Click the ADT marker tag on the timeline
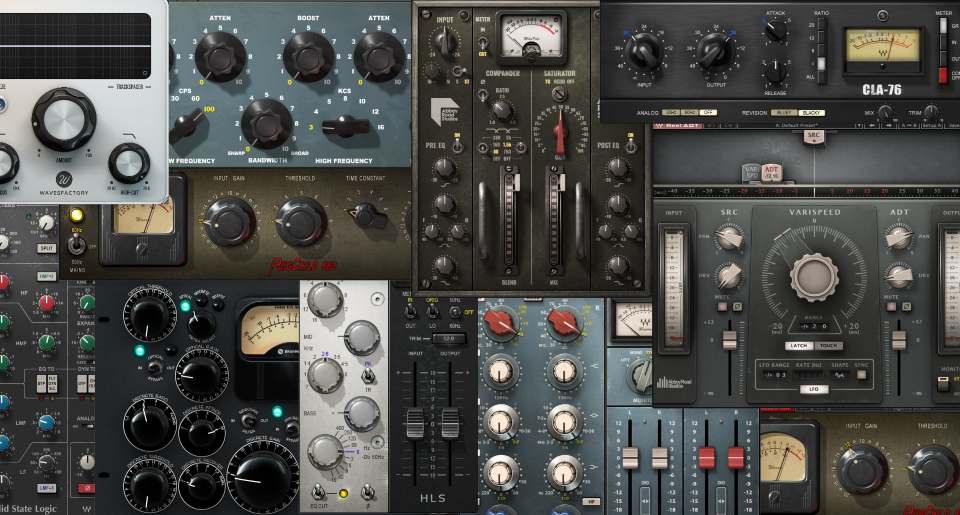960x515 pixels. point(771,171)
